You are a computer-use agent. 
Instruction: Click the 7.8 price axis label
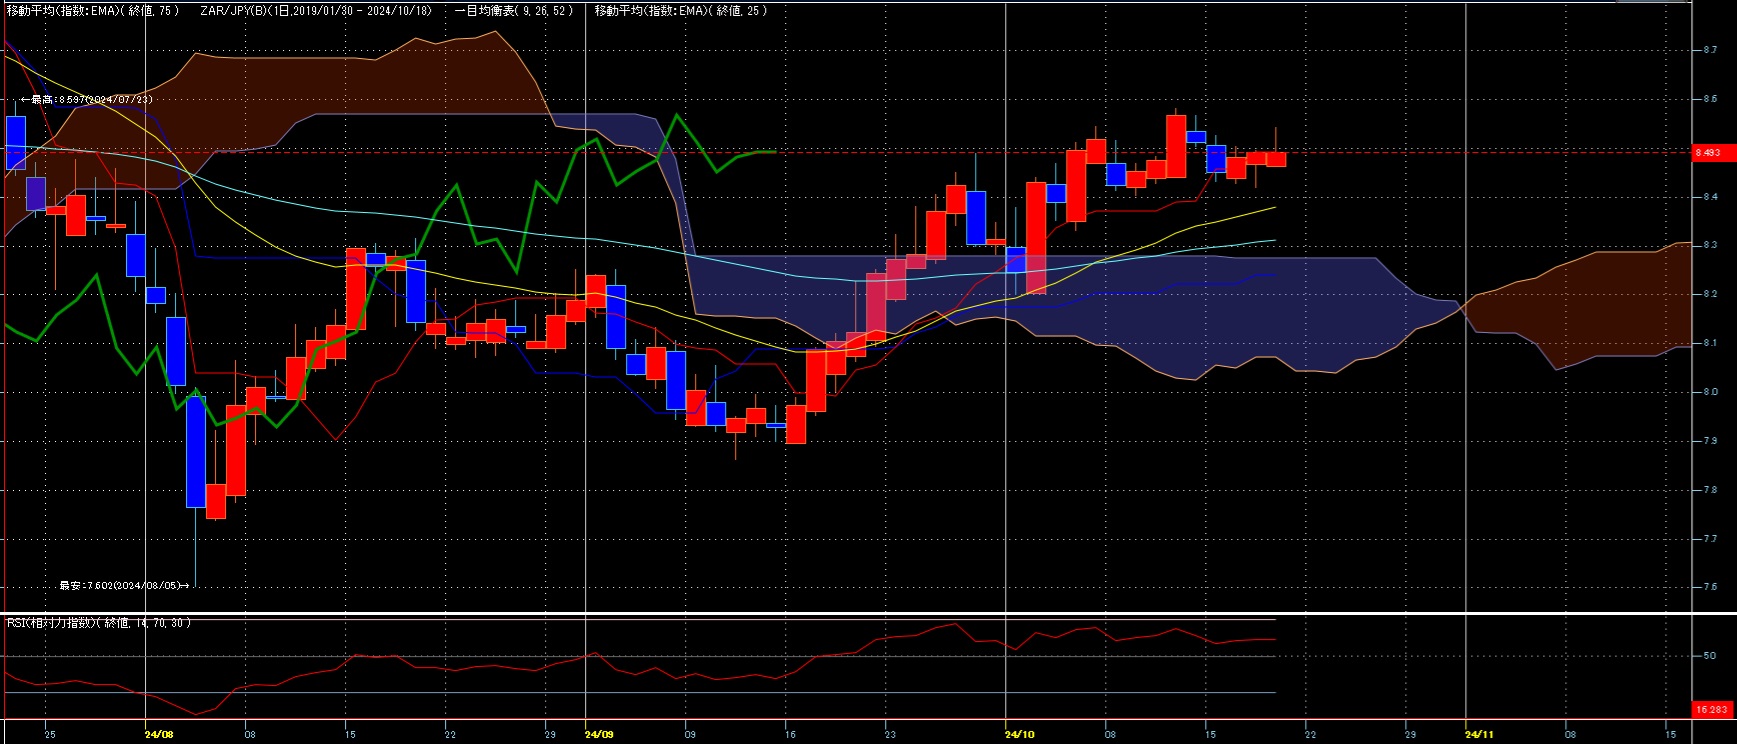(1710, 490)
